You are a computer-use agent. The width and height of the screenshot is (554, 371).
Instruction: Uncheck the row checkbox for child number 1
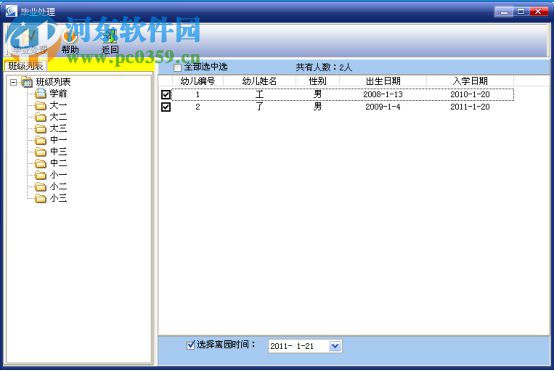click(166, 94)
